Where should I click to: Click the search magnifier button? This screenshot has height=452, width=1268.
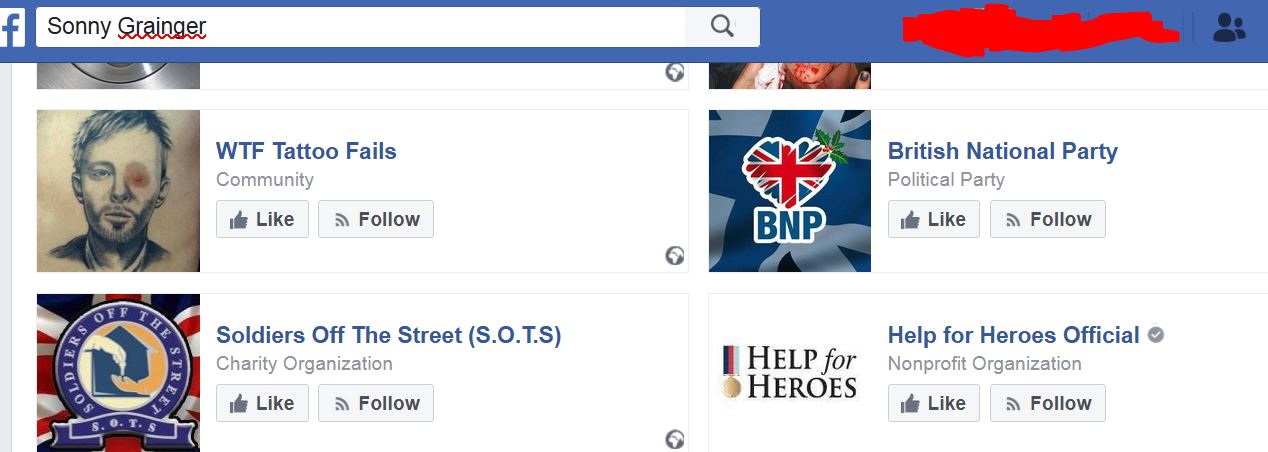click(x=722, y=27)
